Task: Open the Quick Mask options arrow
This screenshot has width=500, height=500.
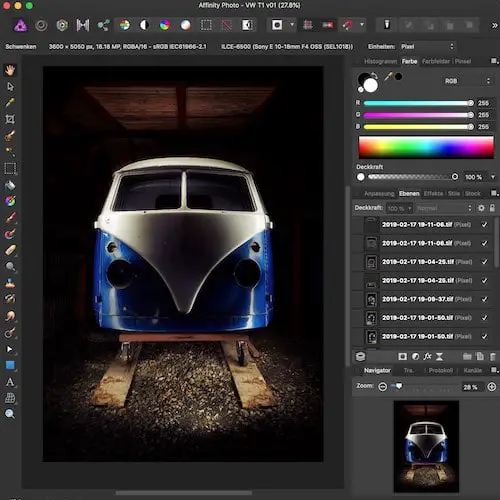Action: [x=292, y=25]
